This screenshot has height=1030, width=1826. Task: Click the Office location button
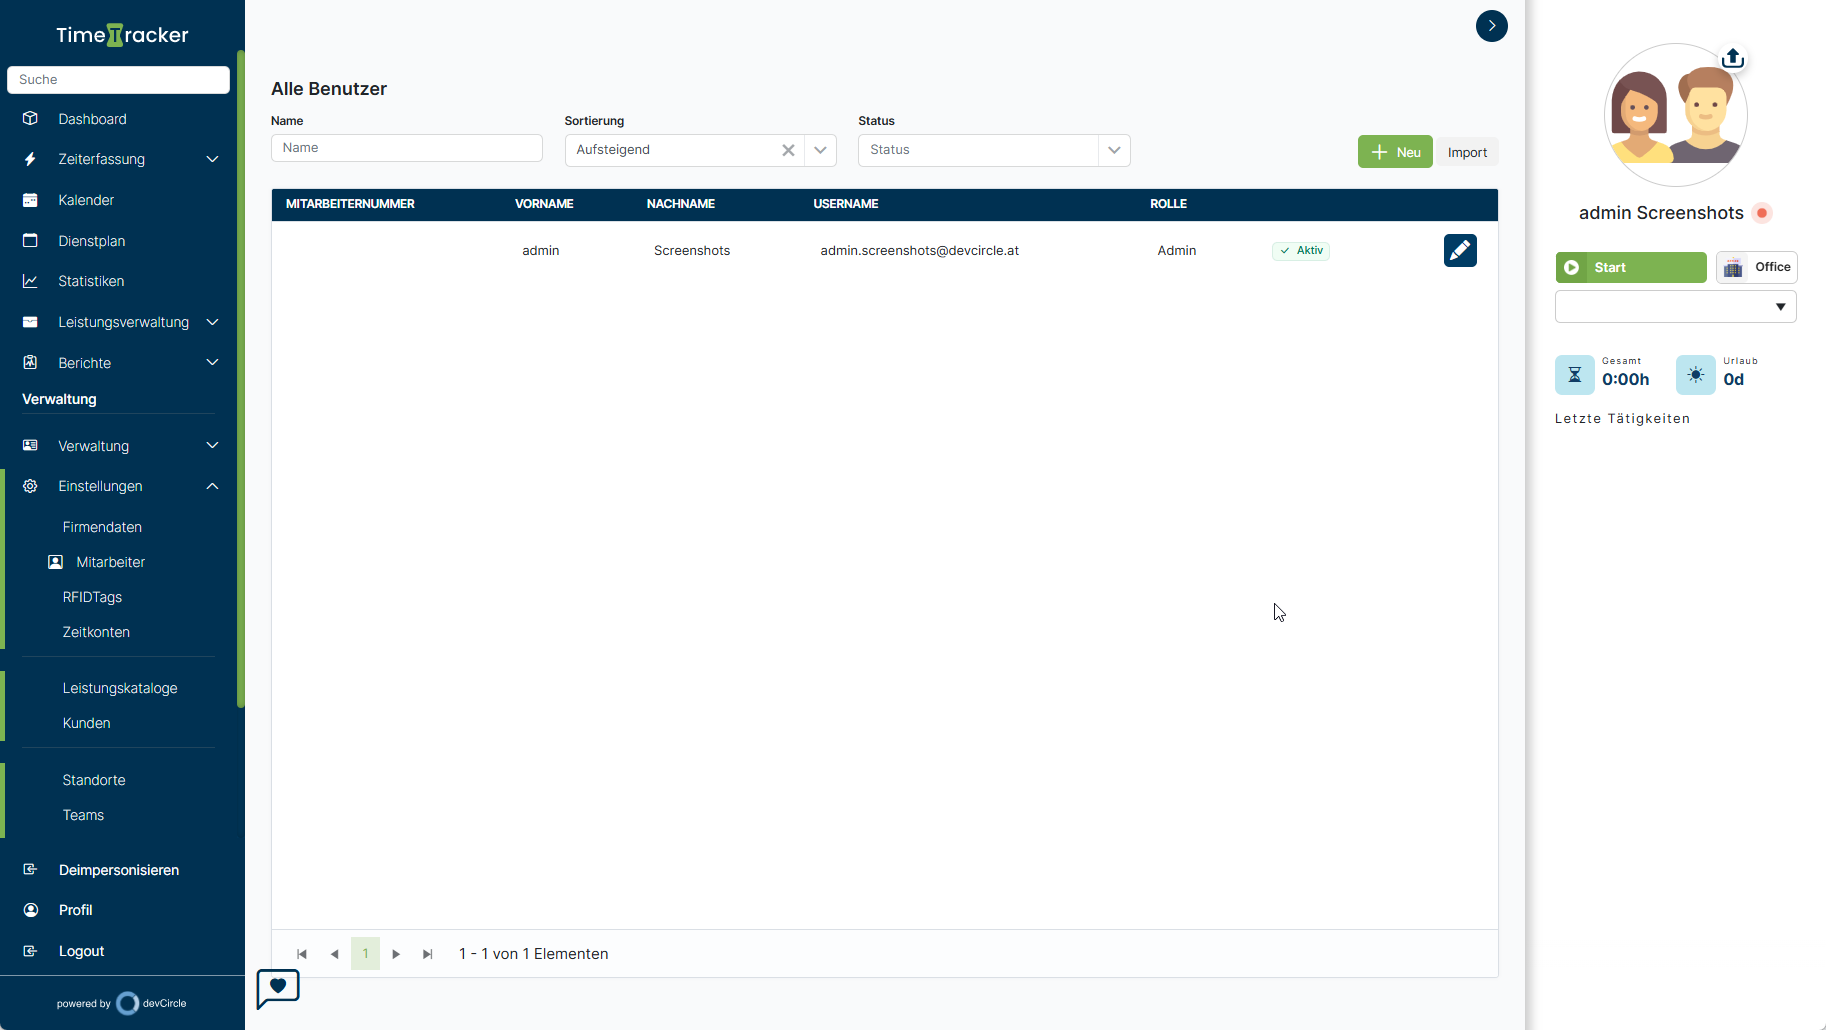pos(1757,267)
